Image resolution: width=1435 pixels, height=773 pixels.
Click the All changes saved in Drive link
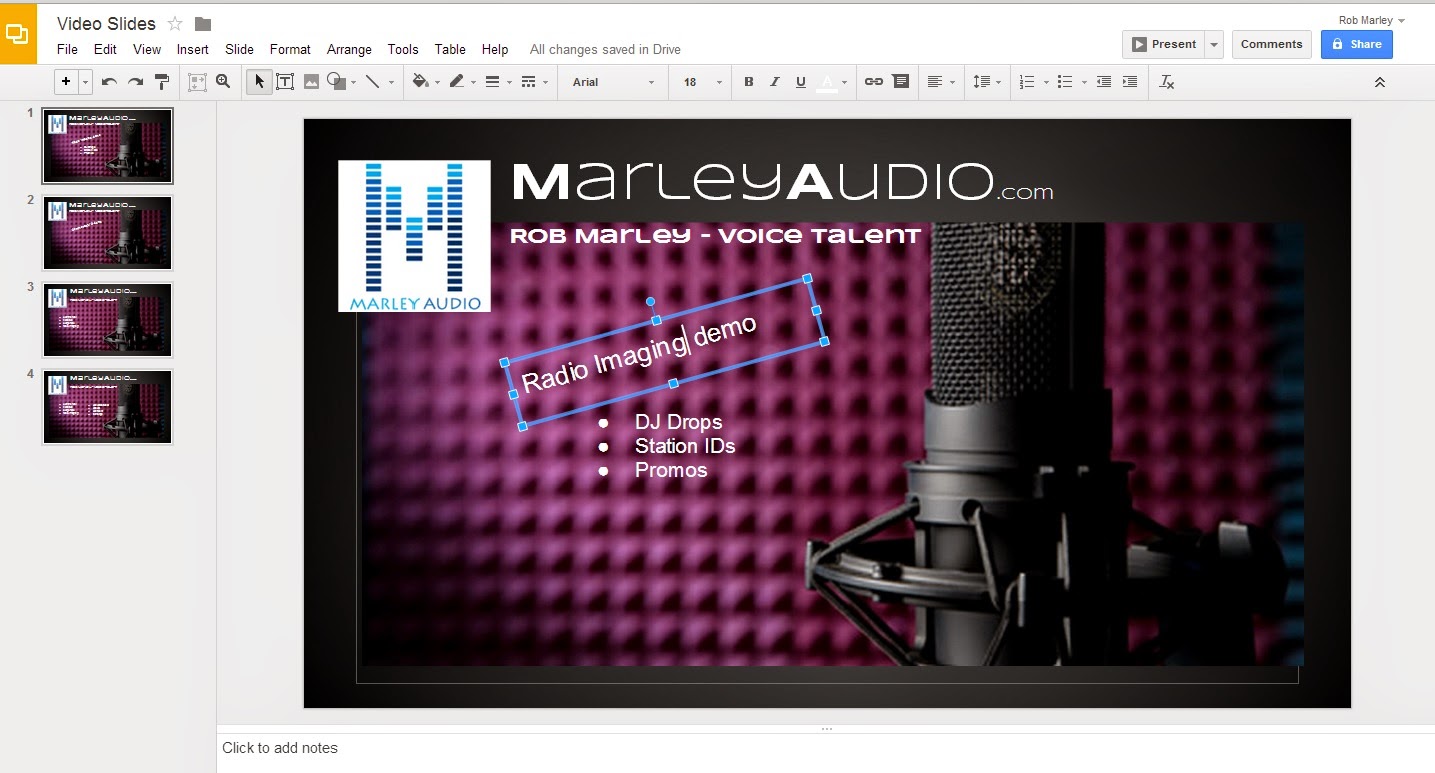pyautogui.click(x=605, y=49)
